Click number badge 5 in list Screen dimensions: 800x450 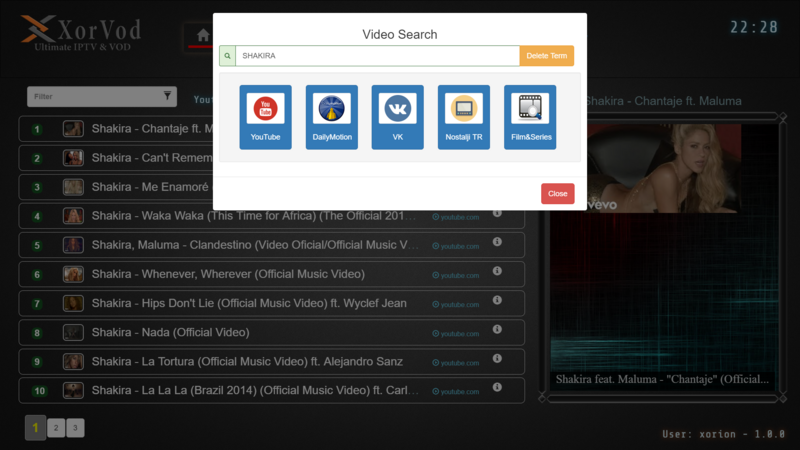(37, 245)
